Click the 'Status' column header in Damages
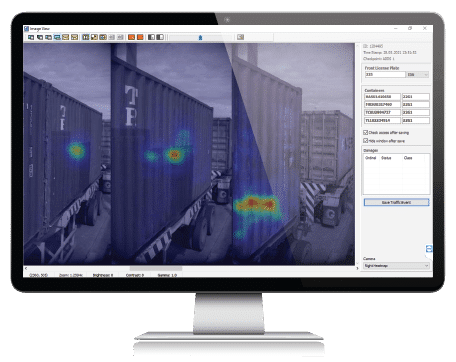456x362 pixels. coord(386,158)
